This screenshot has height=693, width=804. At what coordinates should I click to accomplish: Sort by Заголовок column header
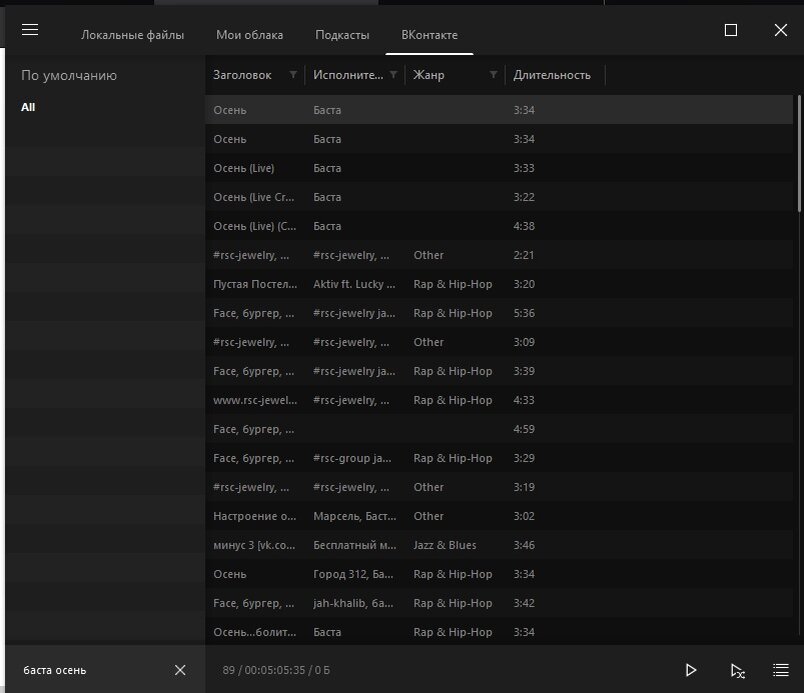[242, 75]
